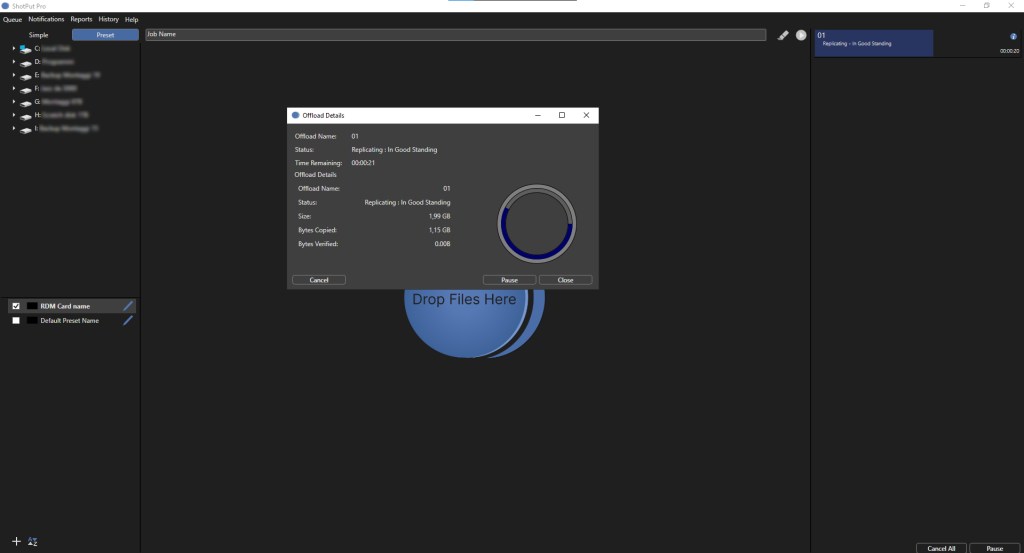Open the Reports menu
Screen dimensions: 1024x553
(x=81, y=19)
